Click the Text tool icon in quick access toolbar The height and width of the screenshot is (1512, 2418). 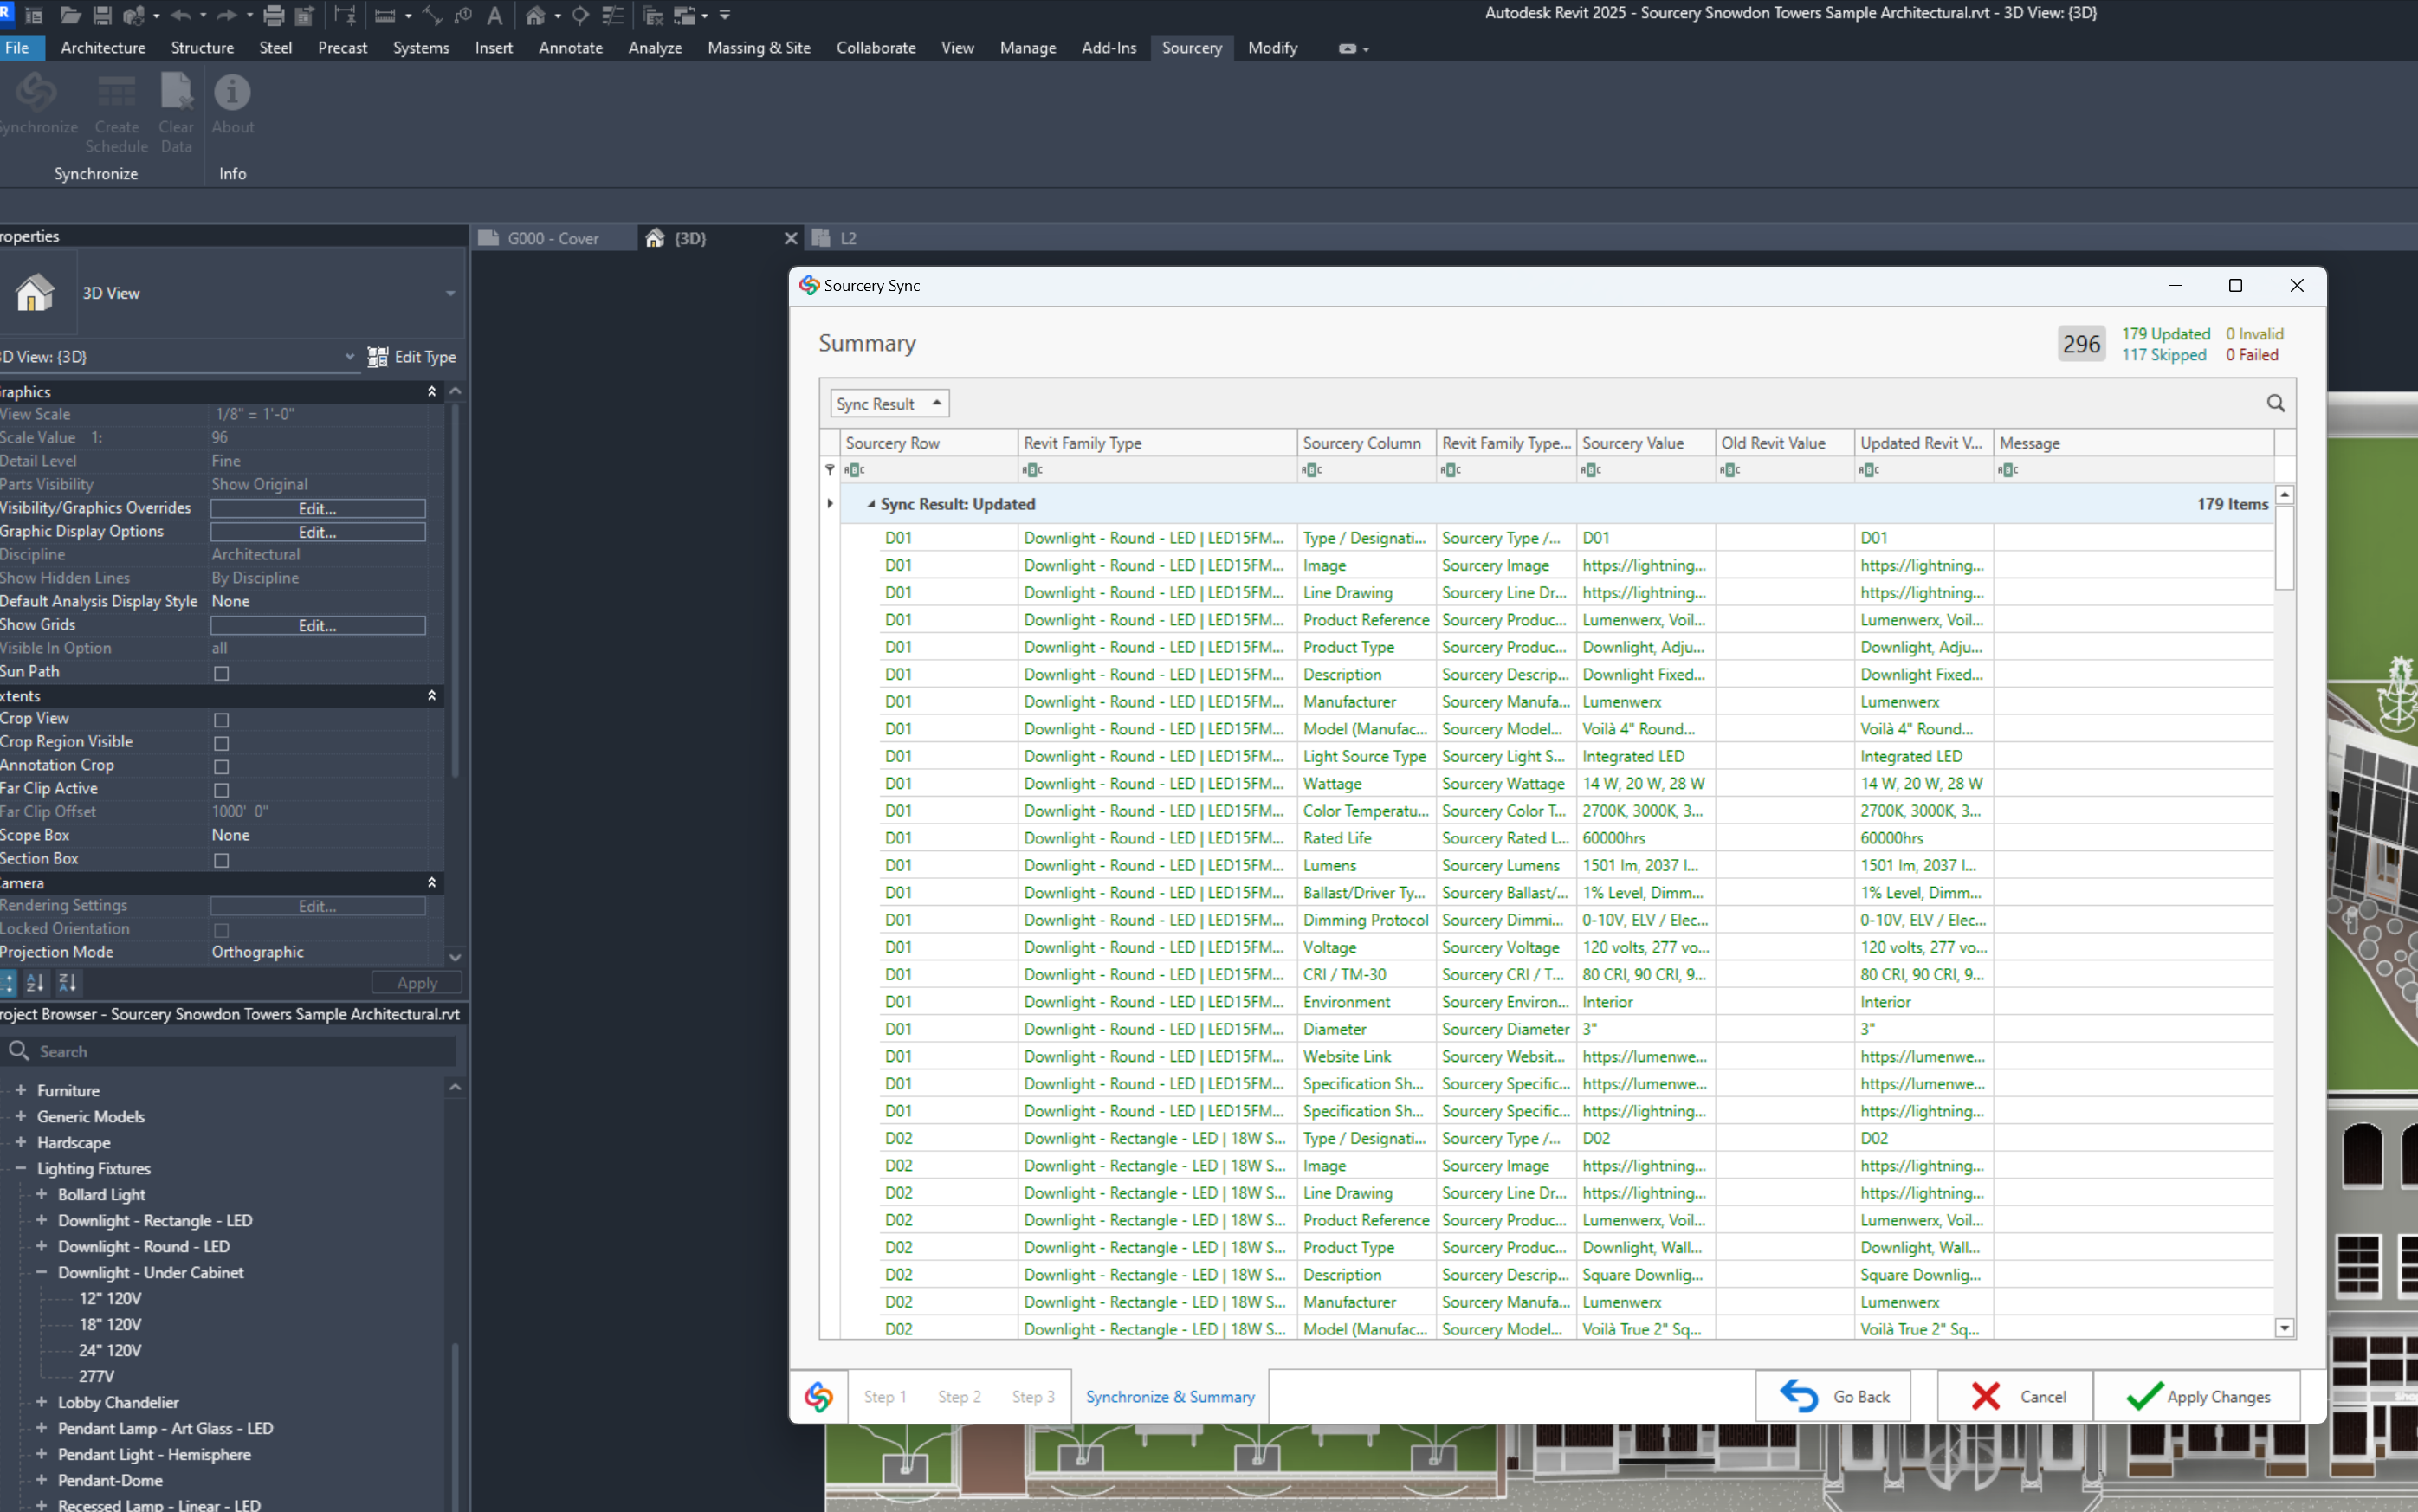coord(494,15)
